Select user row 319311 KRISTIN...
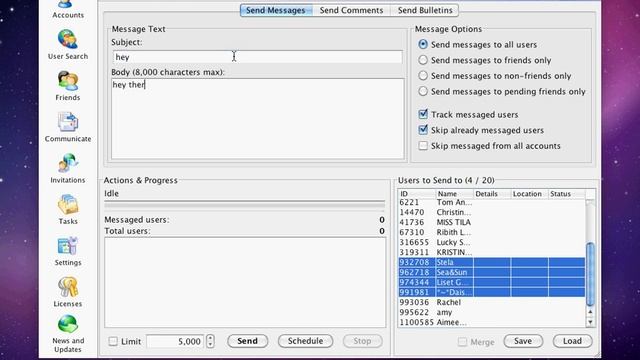 (x=491, y=252)
